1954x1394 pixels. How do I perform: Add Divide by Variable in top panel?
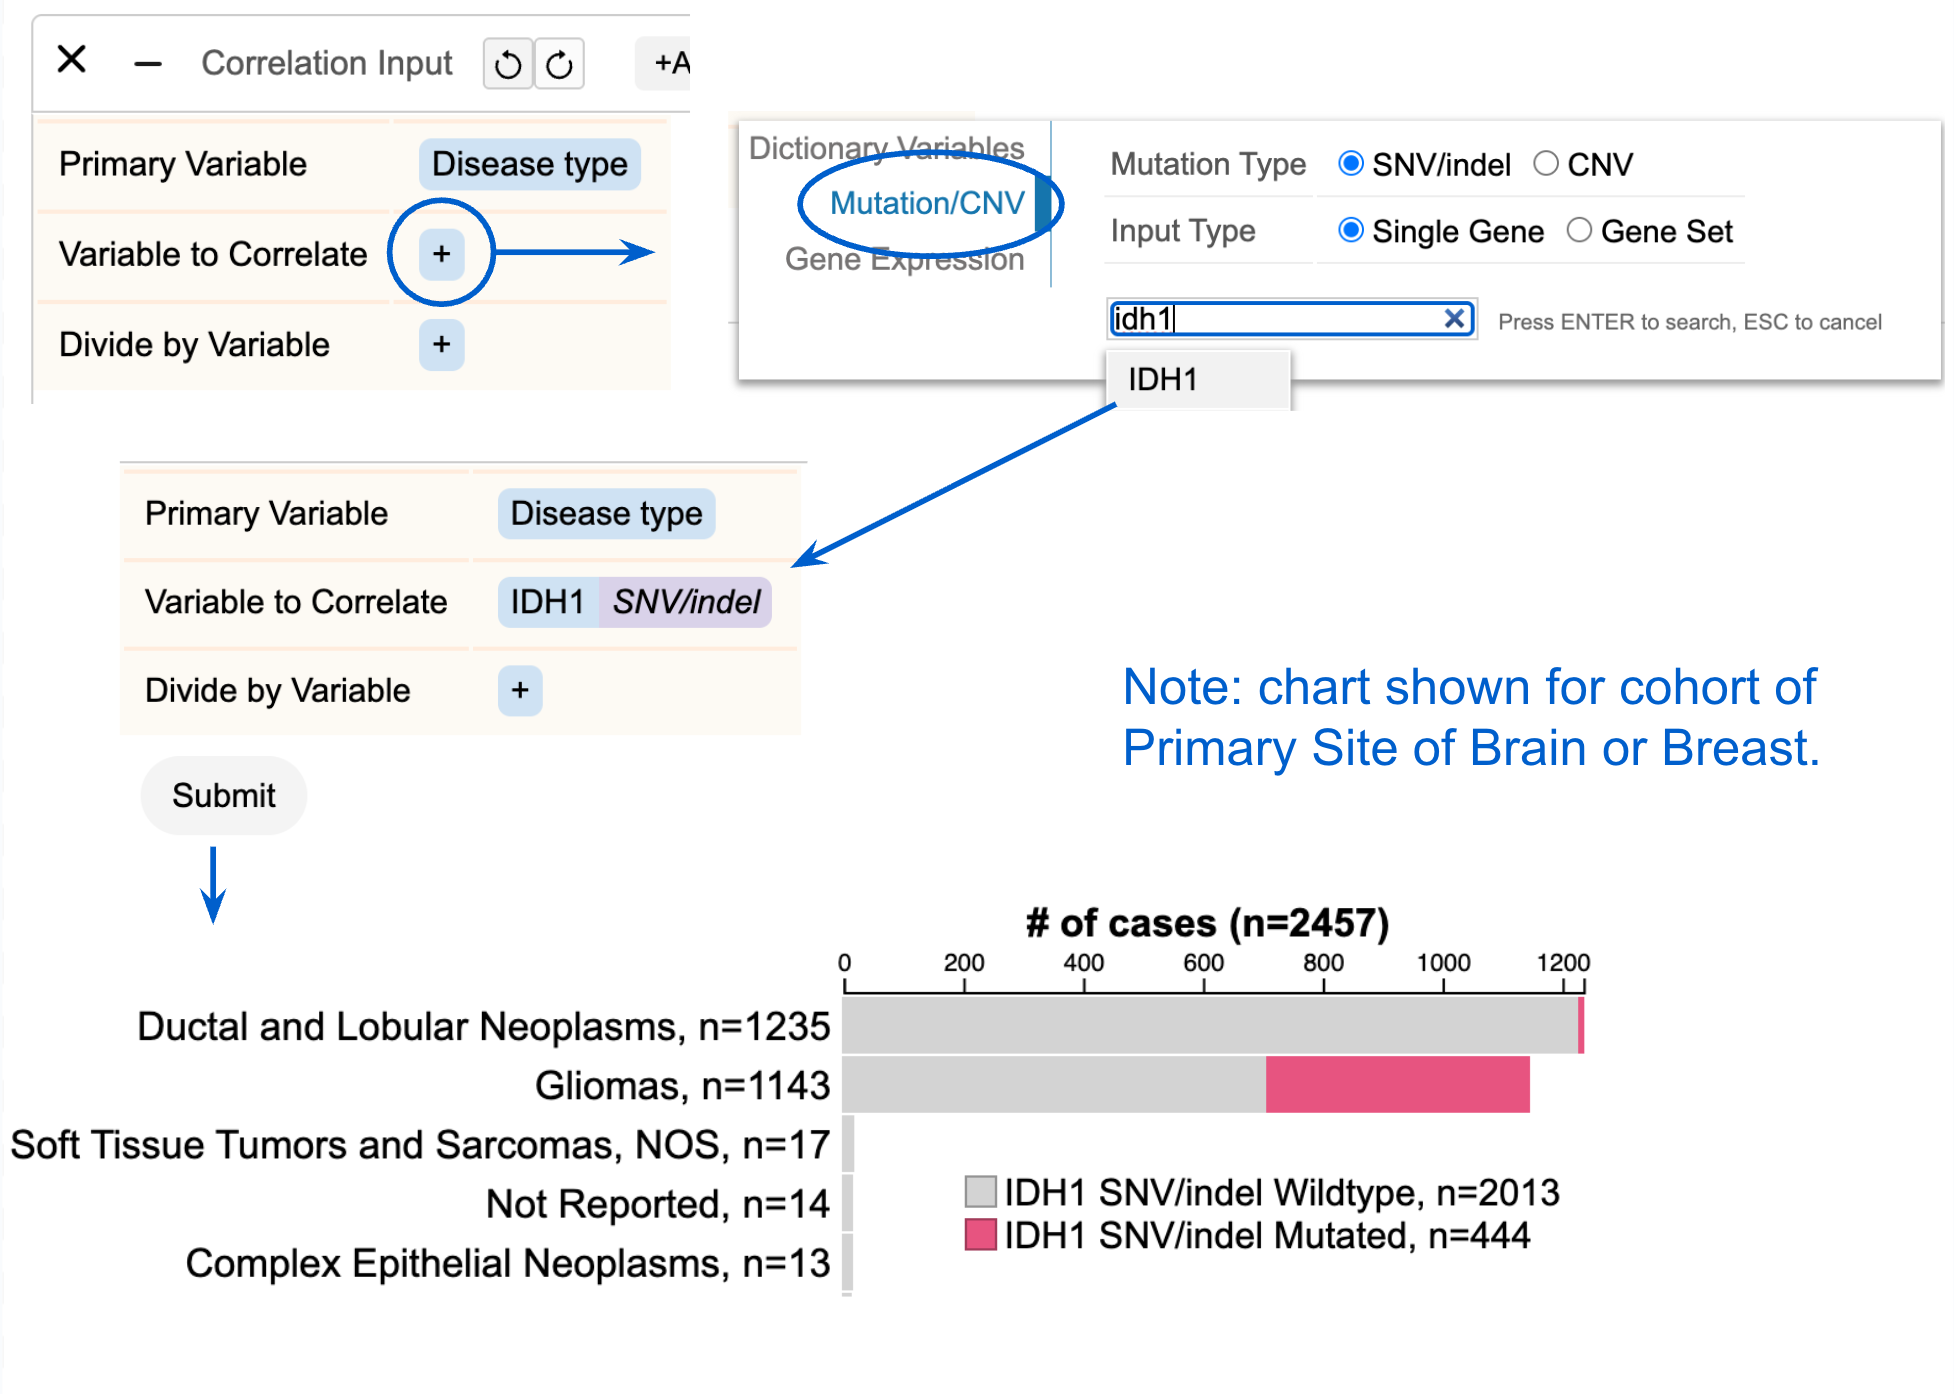pyautogui.click(x=441, y=345)
